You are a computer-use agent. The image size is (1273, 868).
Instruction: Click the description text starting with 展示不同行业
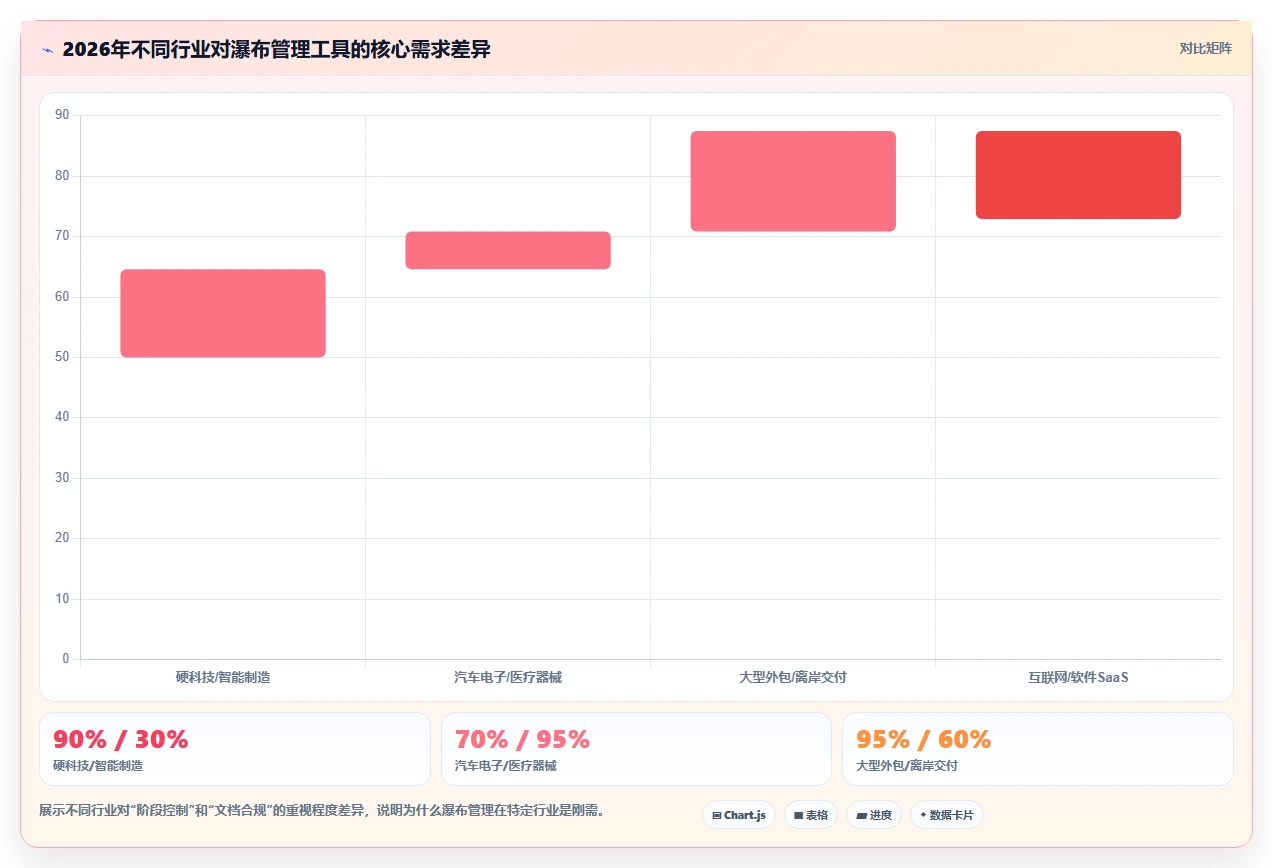coord(322,810)
